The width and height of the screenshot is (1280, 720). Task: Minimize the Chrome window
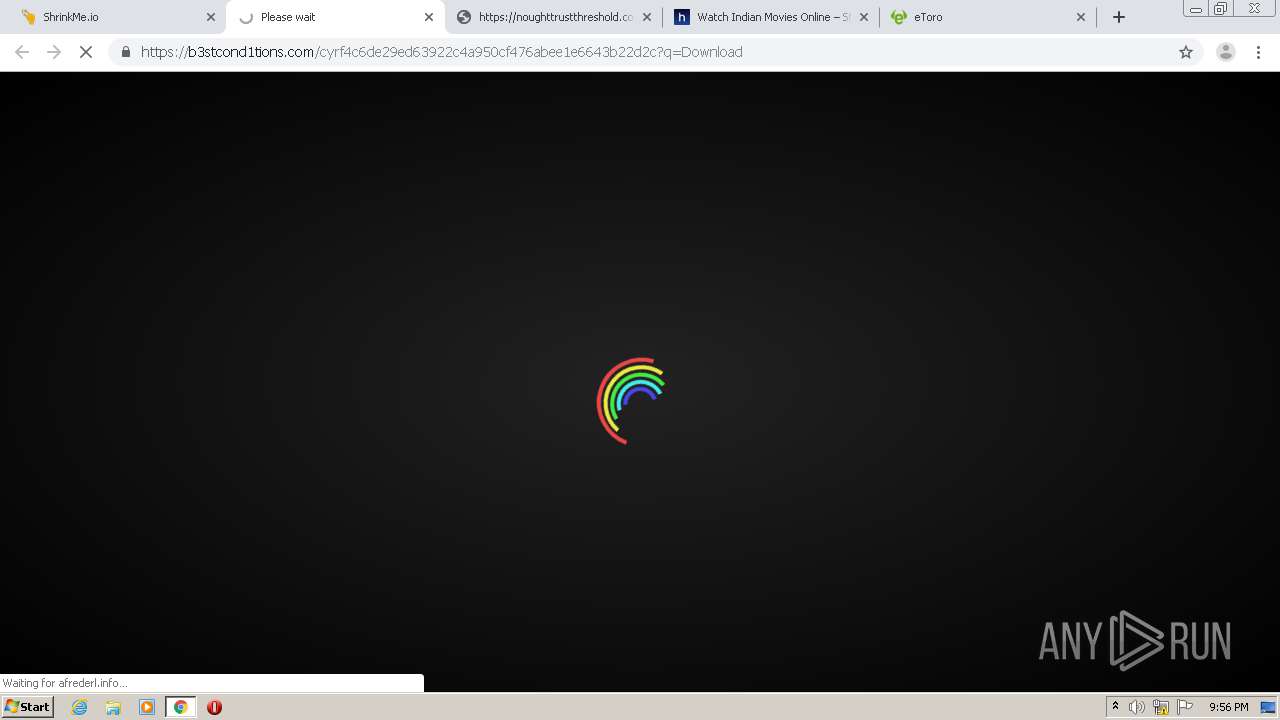tap(1196, 8)
